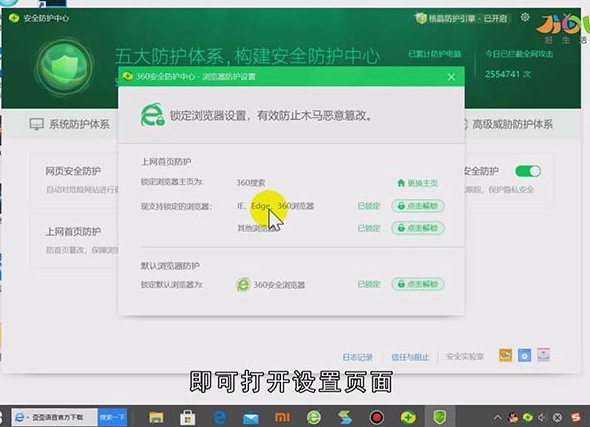Click 点击解锁 for the 其他浏览器 row
Screen dimensions: 590x427
pos(418,228)
